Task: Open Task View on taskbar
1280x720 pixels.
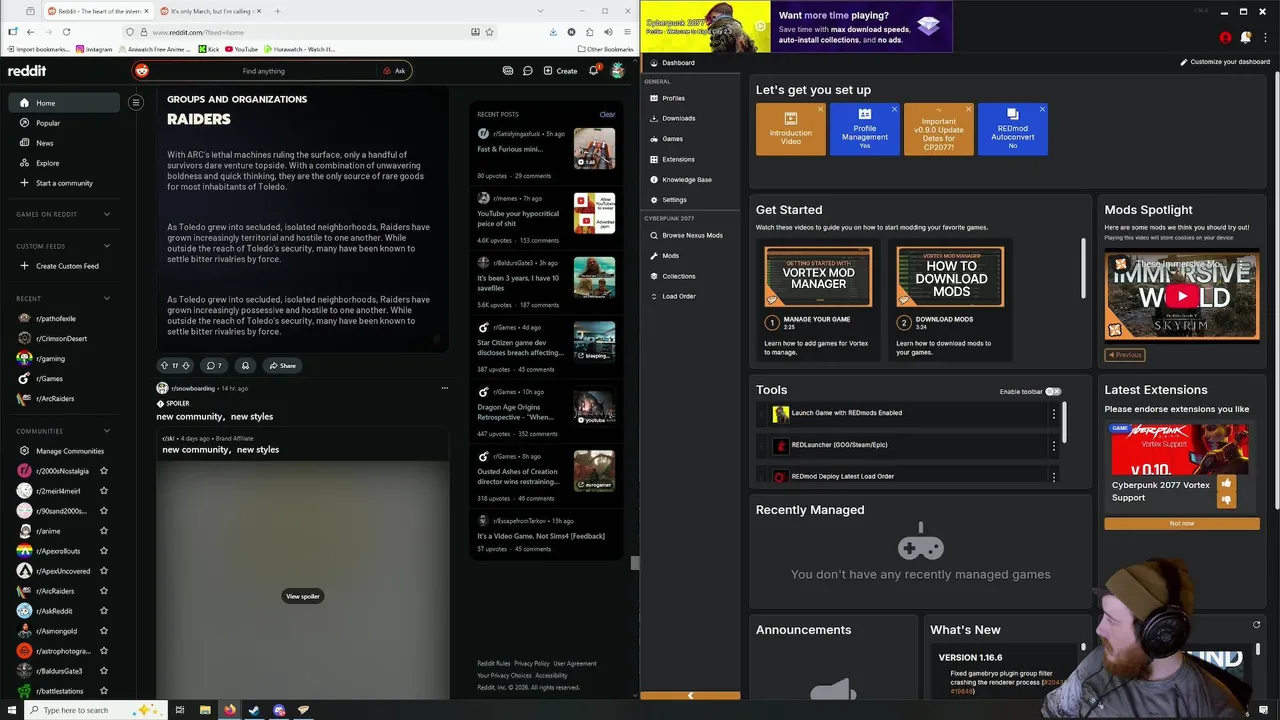Action: 180,710
